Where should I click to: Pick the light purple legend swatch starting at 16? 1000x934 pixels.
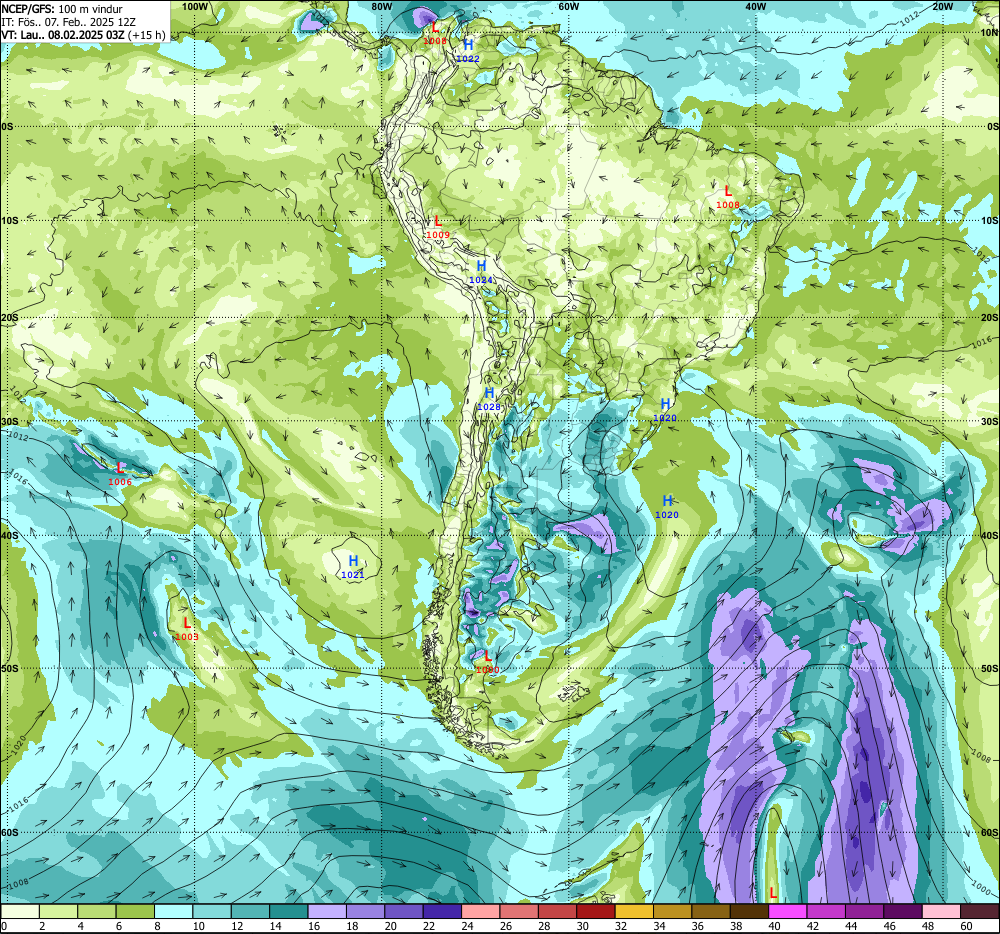[327, 912]
